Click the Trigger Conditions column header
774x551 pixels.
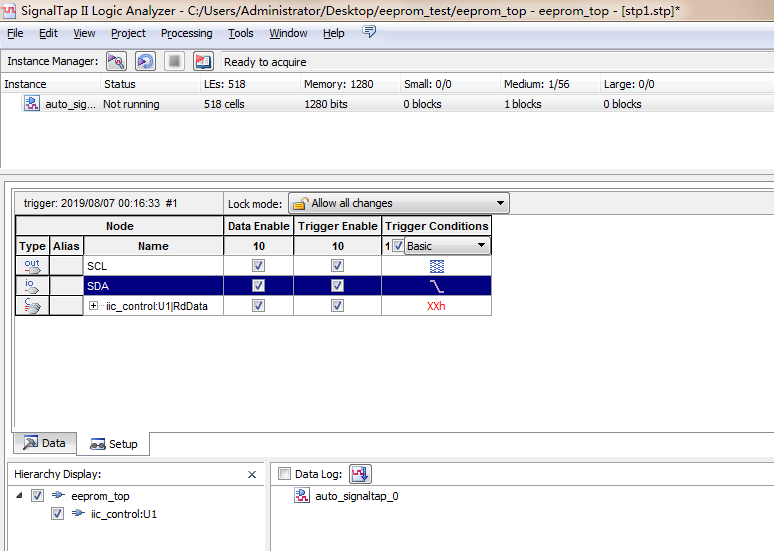click(436, 226)
